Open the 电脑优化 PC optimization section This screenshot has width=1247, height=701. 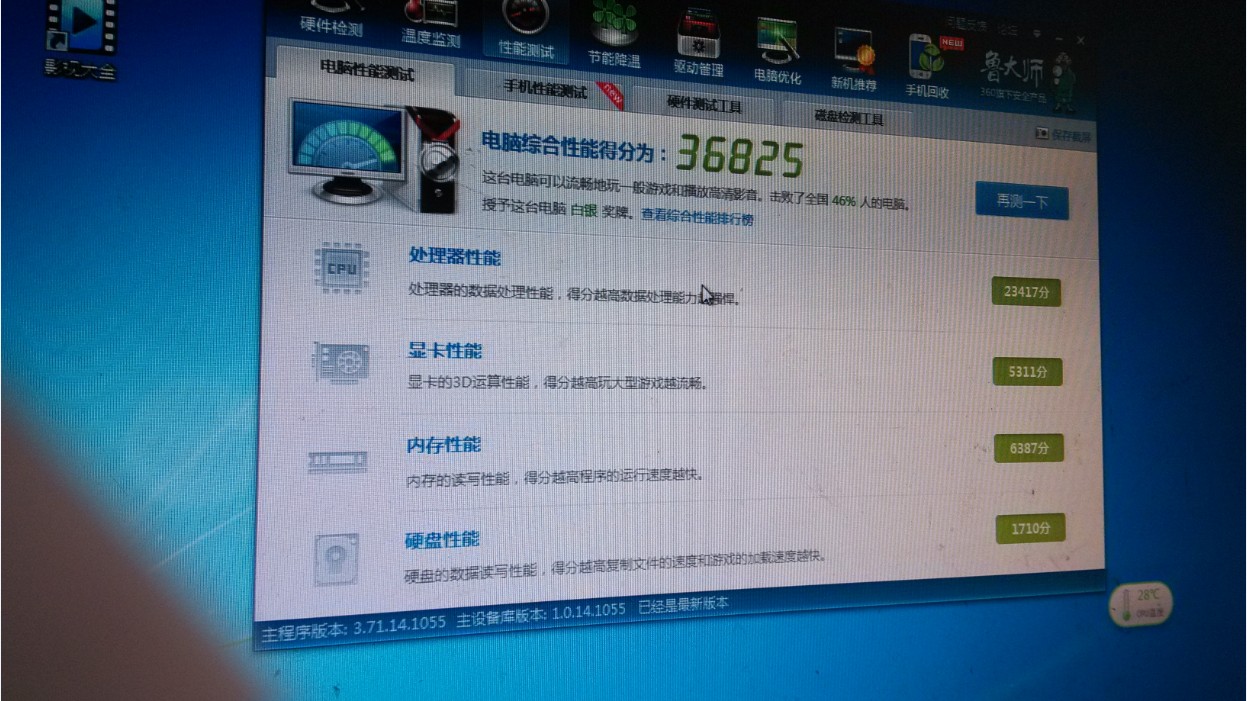[x=778, y=50]
